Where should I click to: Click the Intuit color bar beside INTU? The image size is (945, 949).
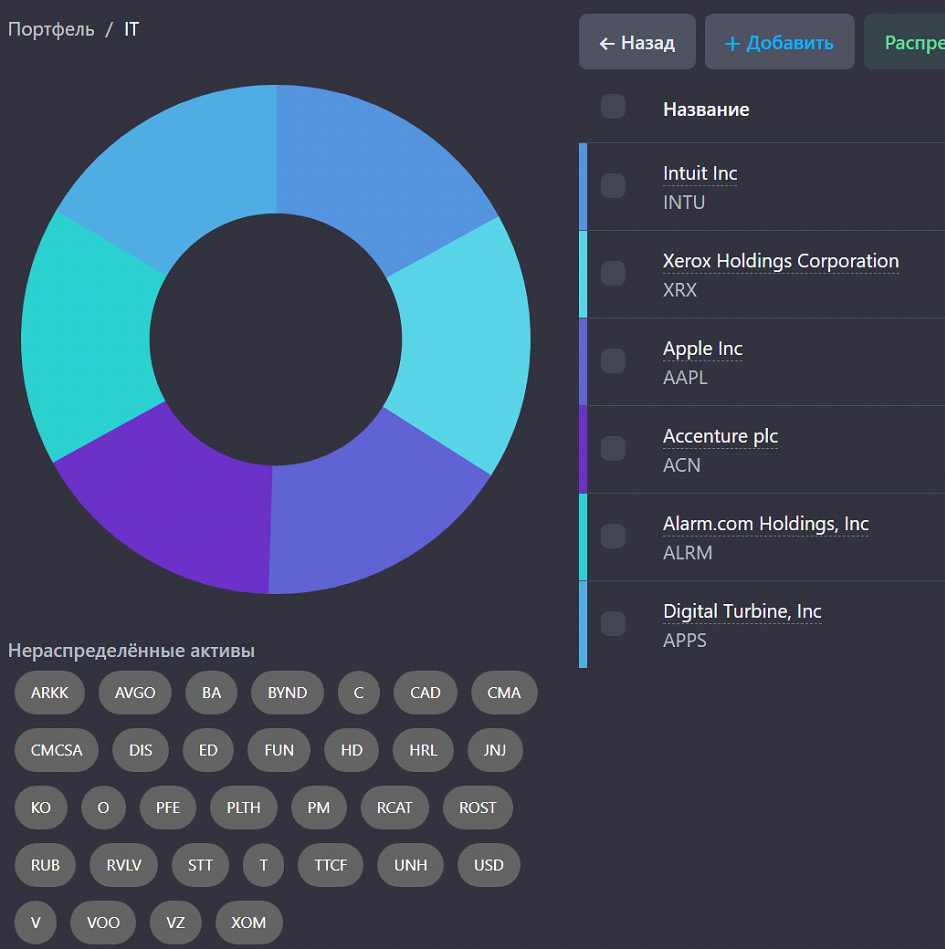[583, 186]
